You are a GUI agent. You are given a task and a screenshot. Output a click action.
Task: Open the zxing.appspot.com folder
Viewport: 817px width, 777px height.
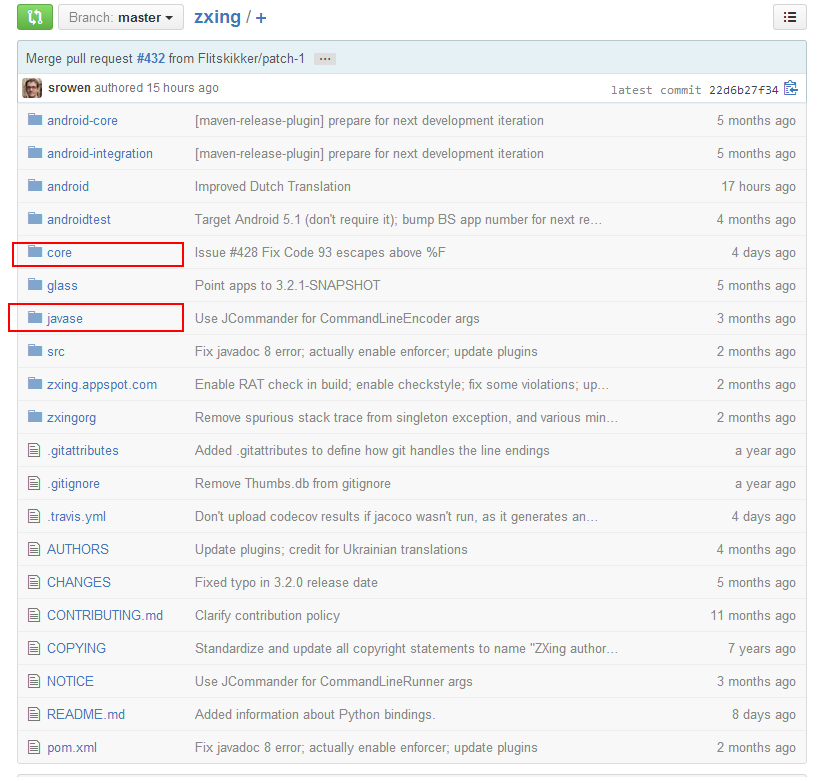102,385
